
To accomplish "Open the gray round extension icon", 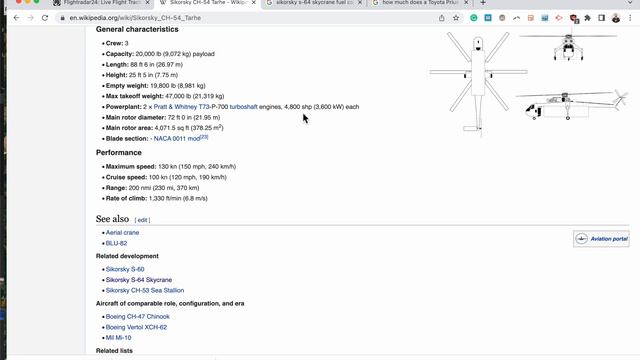I will [x=502, y=18].
